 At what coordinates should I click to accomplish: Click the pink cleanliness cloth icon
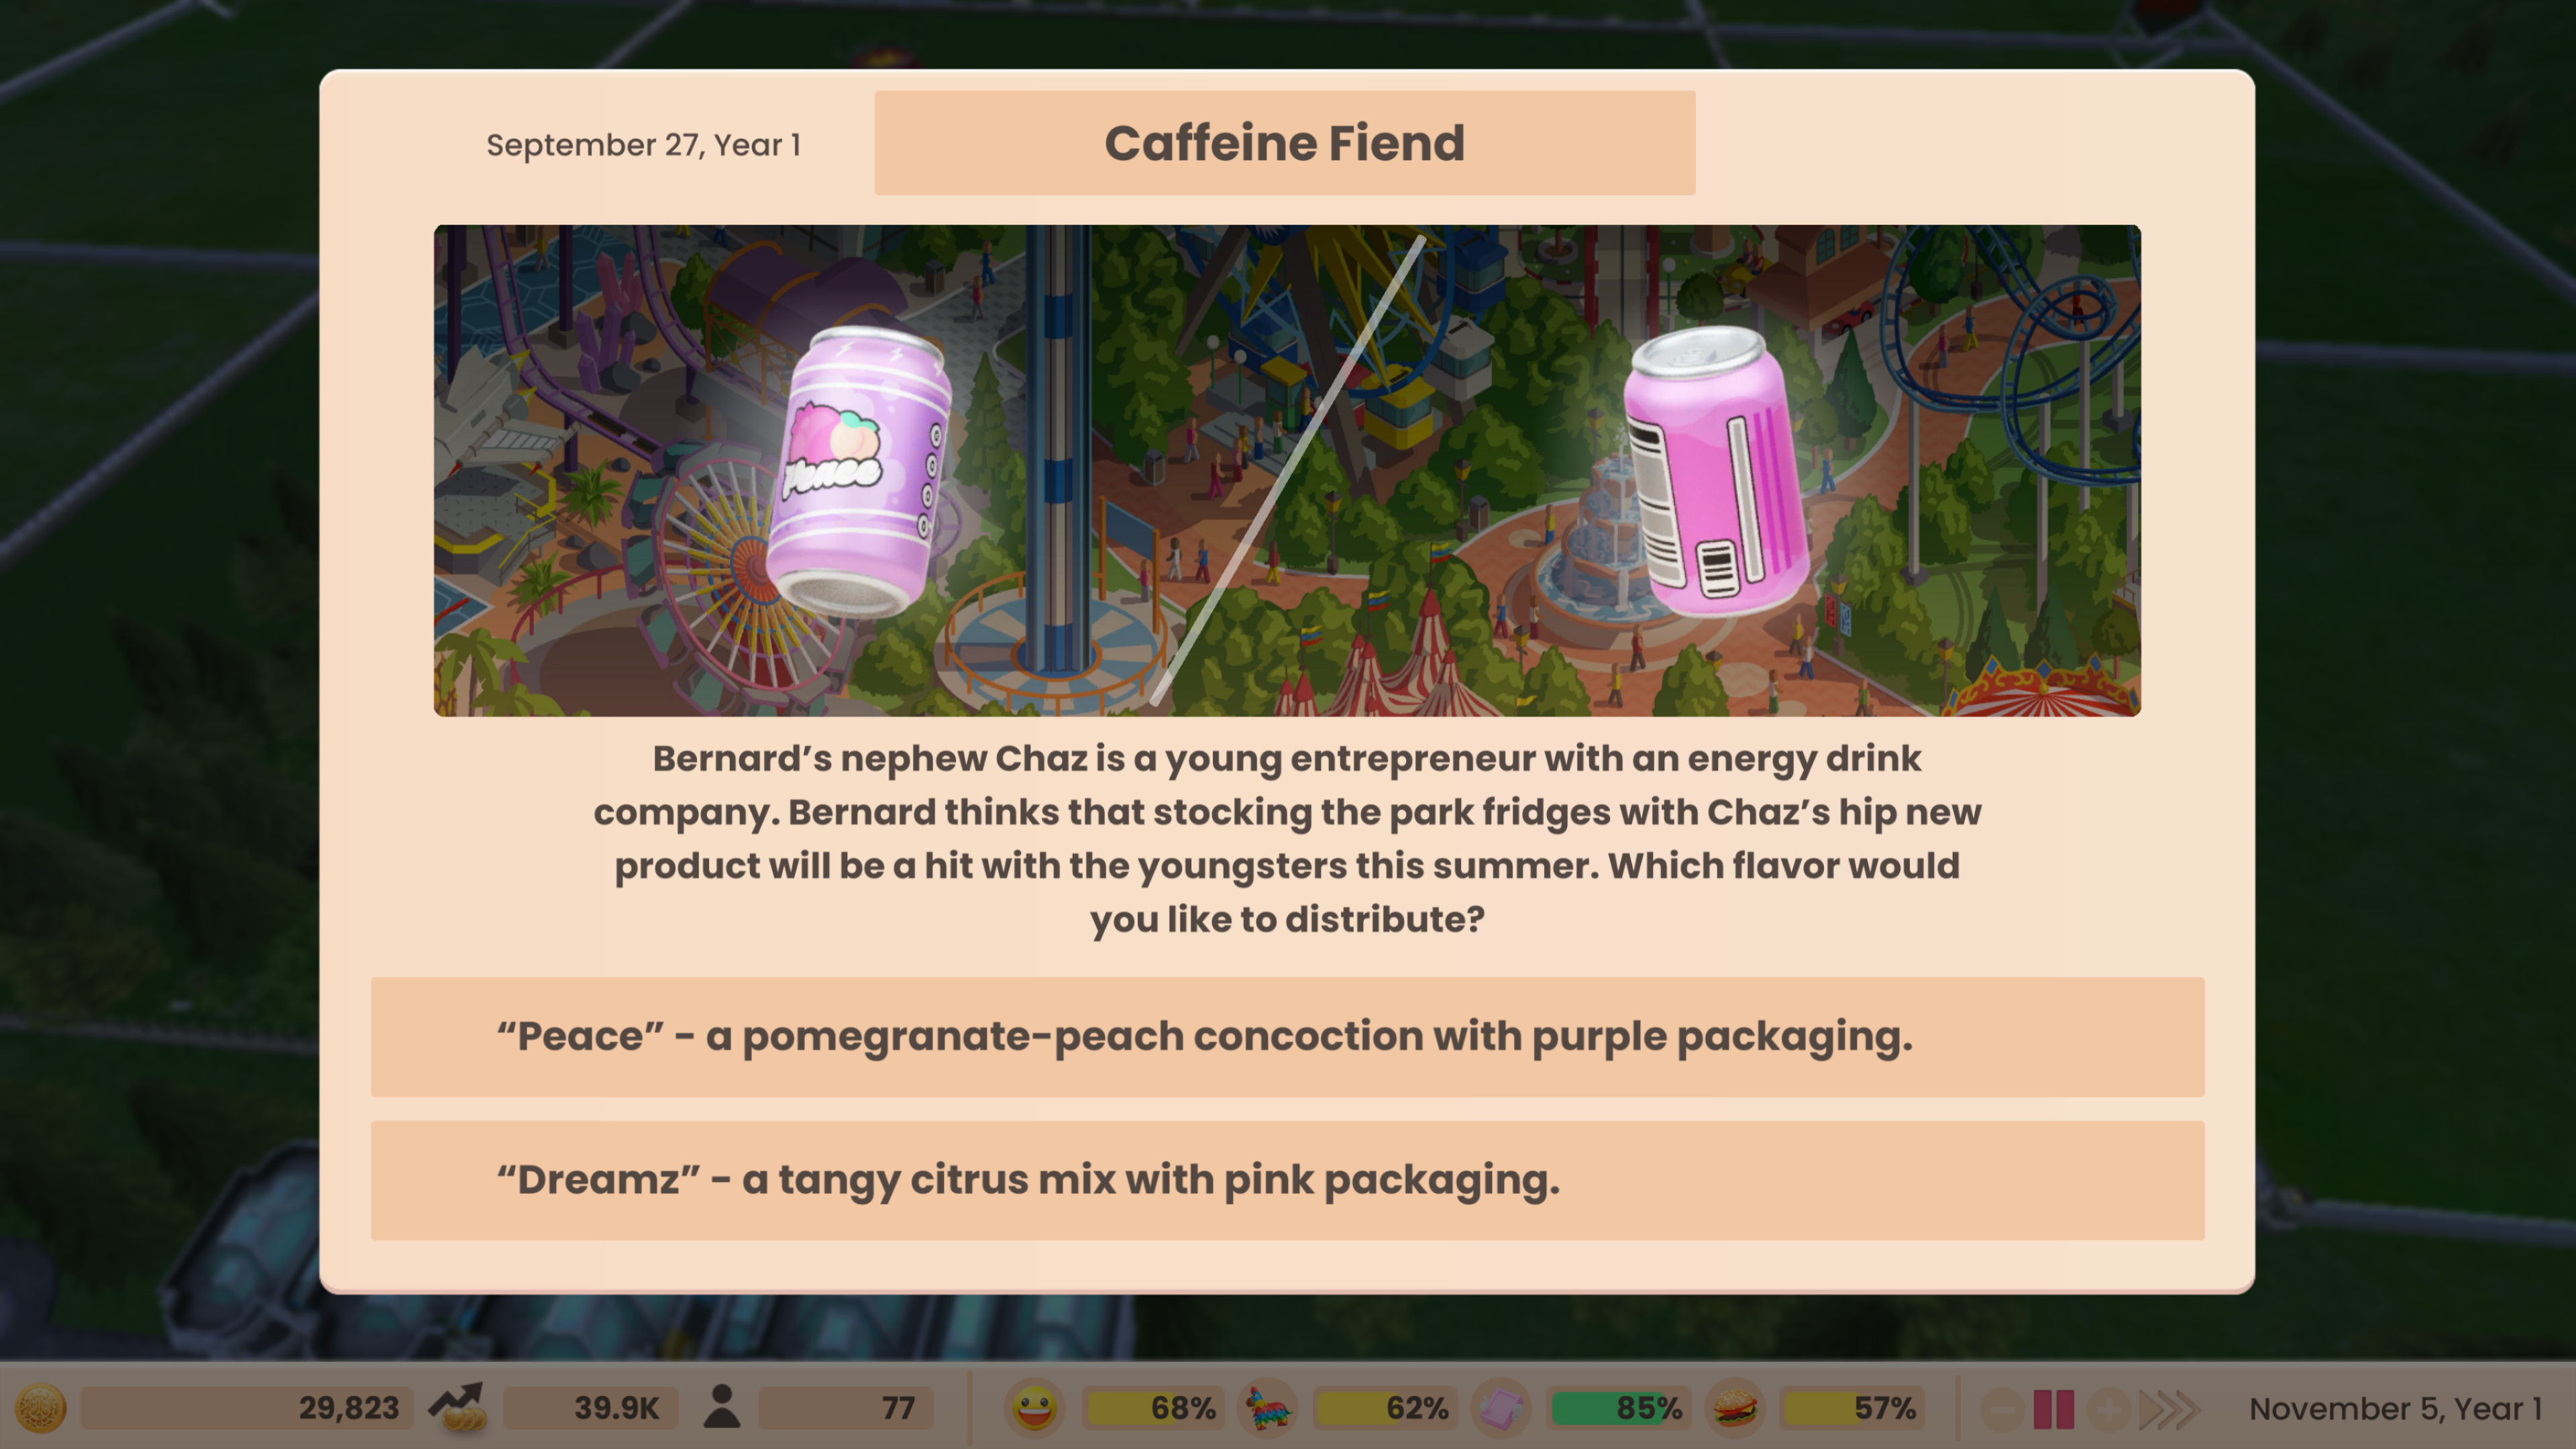point(1501,1408)
